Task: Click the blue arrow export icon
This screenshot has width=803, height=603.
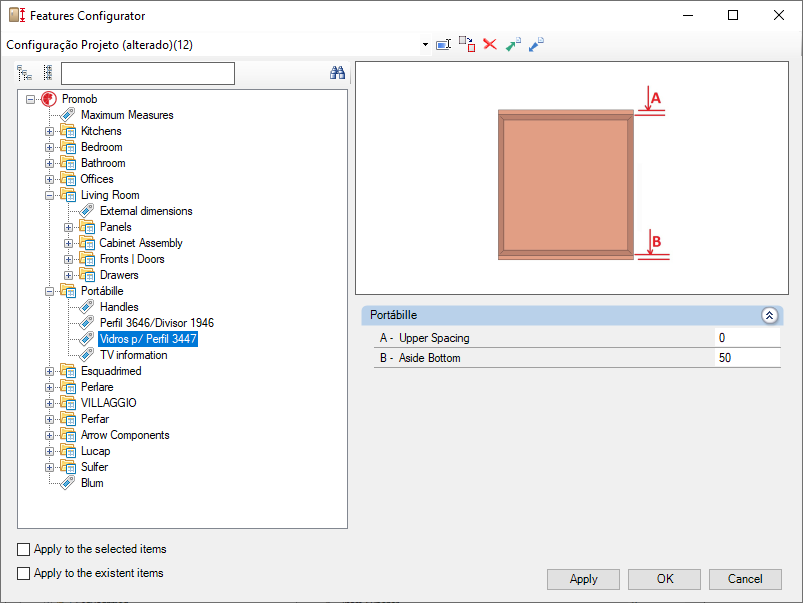Action: [536, 45]
